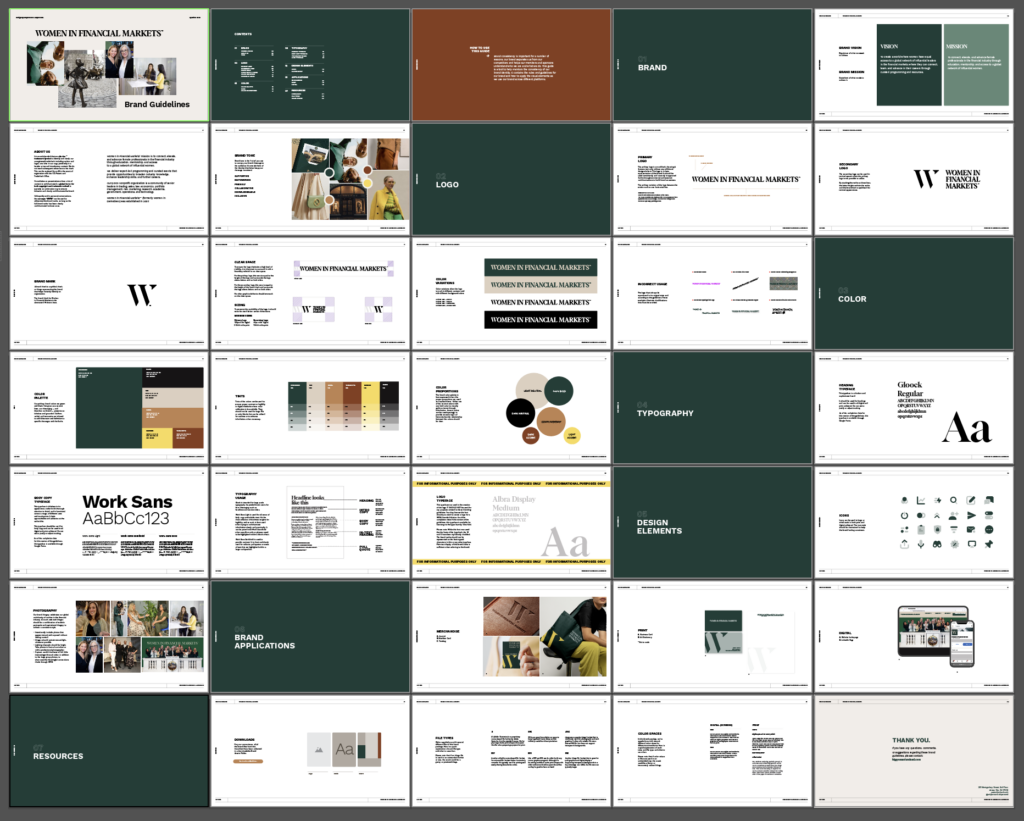Select the Vision and Mission slide
Screen dimensions: 1024x821
coord(914,65)
